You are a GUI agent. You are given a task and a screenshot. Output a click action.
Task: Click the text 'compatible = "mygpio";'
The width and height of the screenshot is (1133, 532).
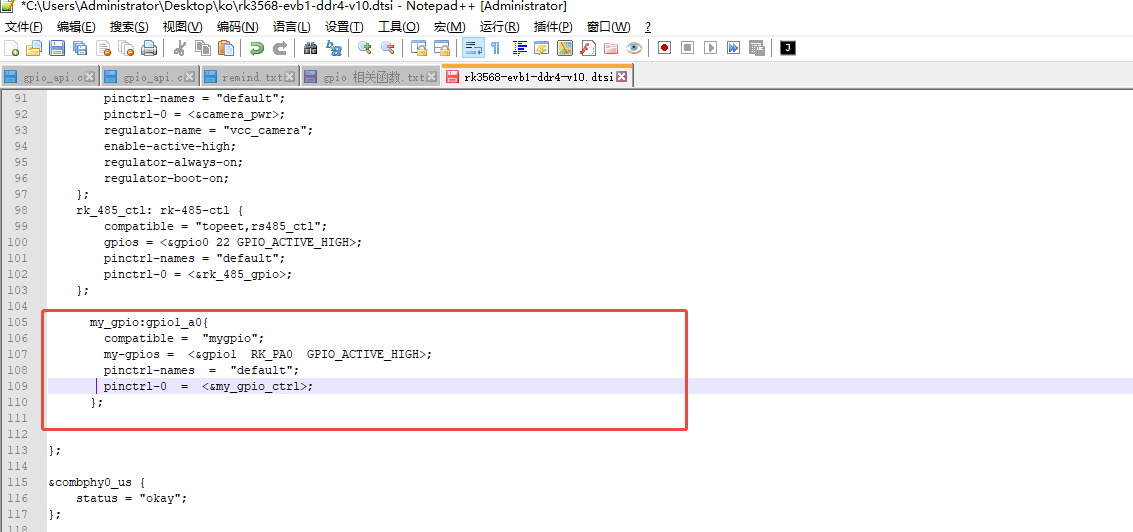pos(185,338)
